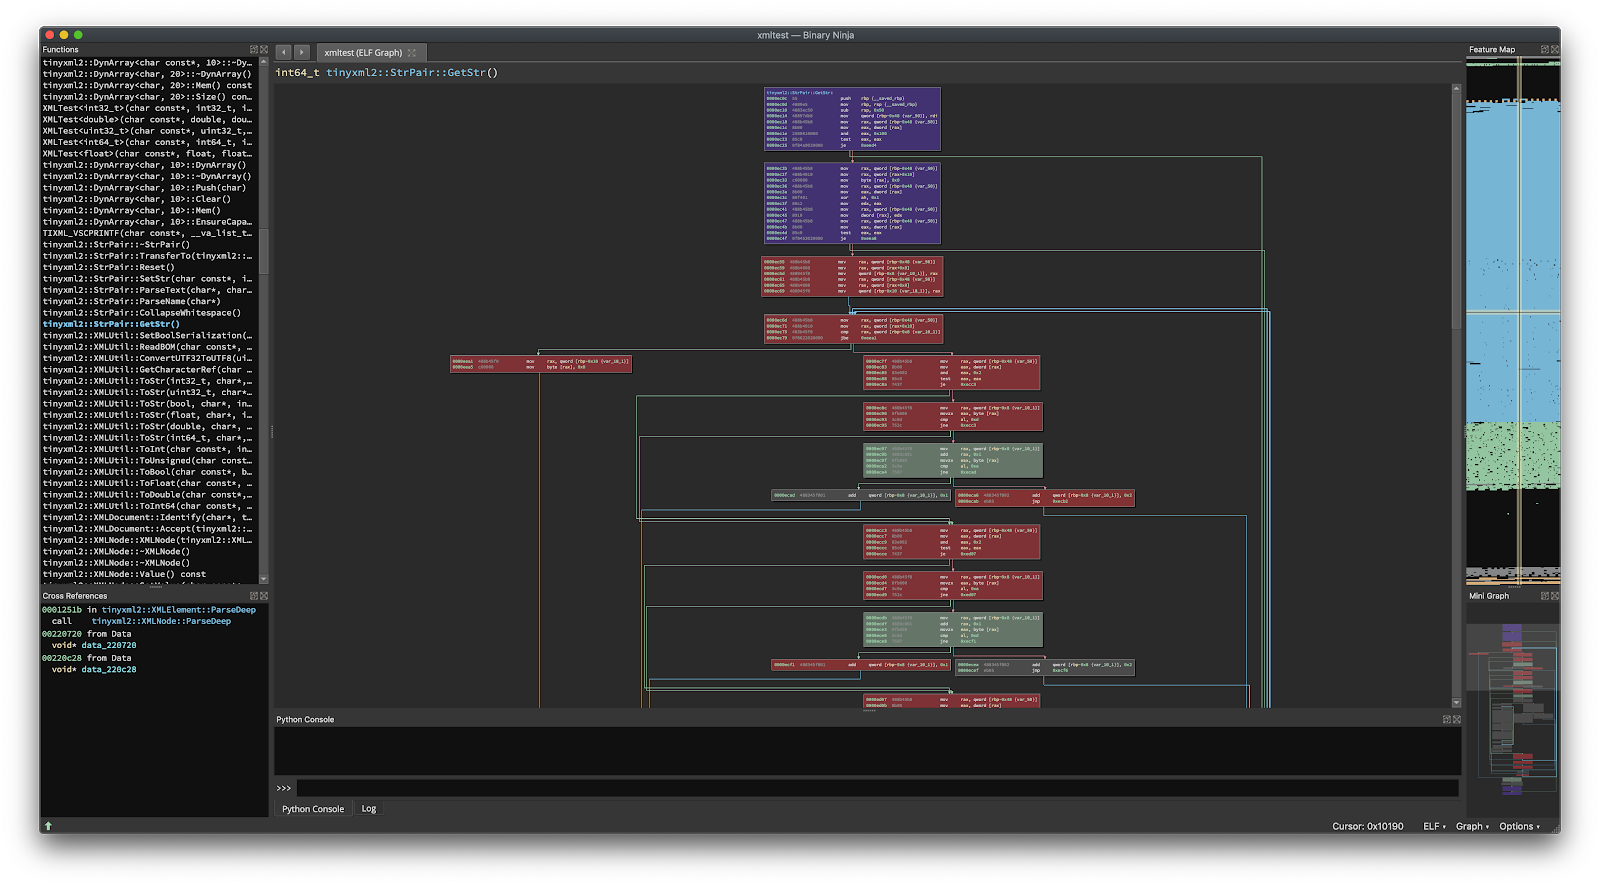Select tinyxml2::StrPair::Reset() in function list
The width and height of the screenshot is (1600, 886).
tap(108, 267)
